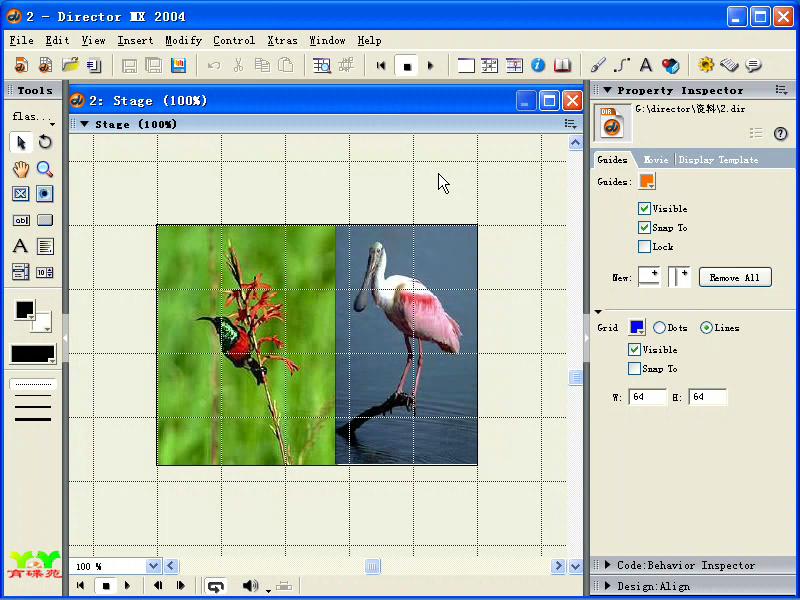Select the abl editable field tool
The width and height of the screenshot is (800, 600).
tap(21, 220)
